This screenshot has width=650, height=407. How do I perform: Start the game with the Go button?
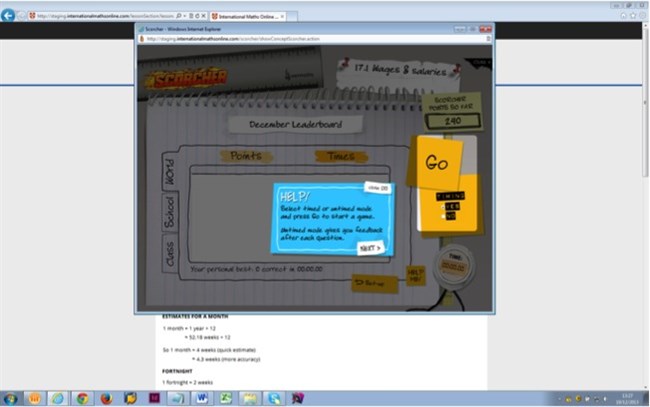436,163
